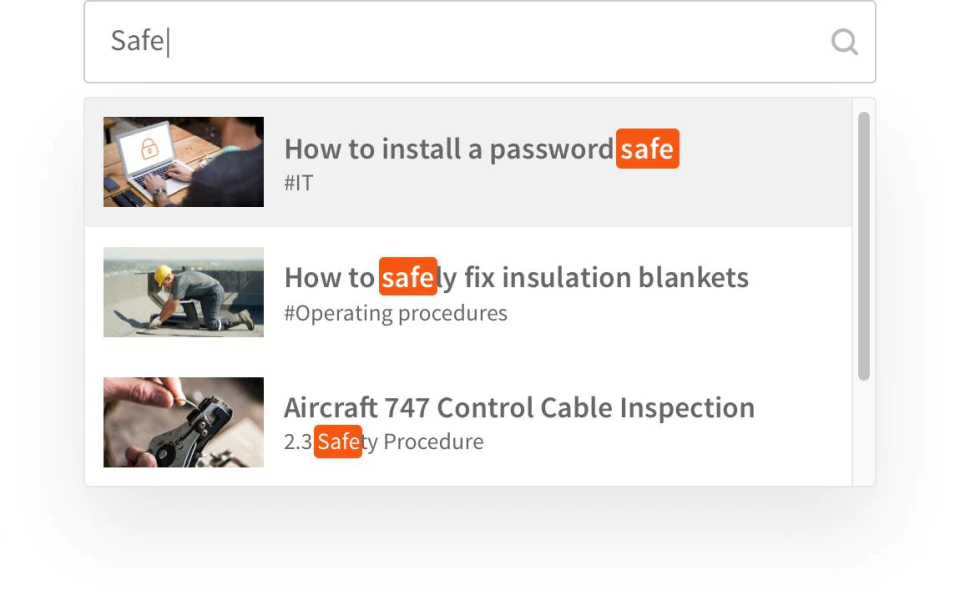Open the 2.3 Safety Procedure section

click(384, 441)
